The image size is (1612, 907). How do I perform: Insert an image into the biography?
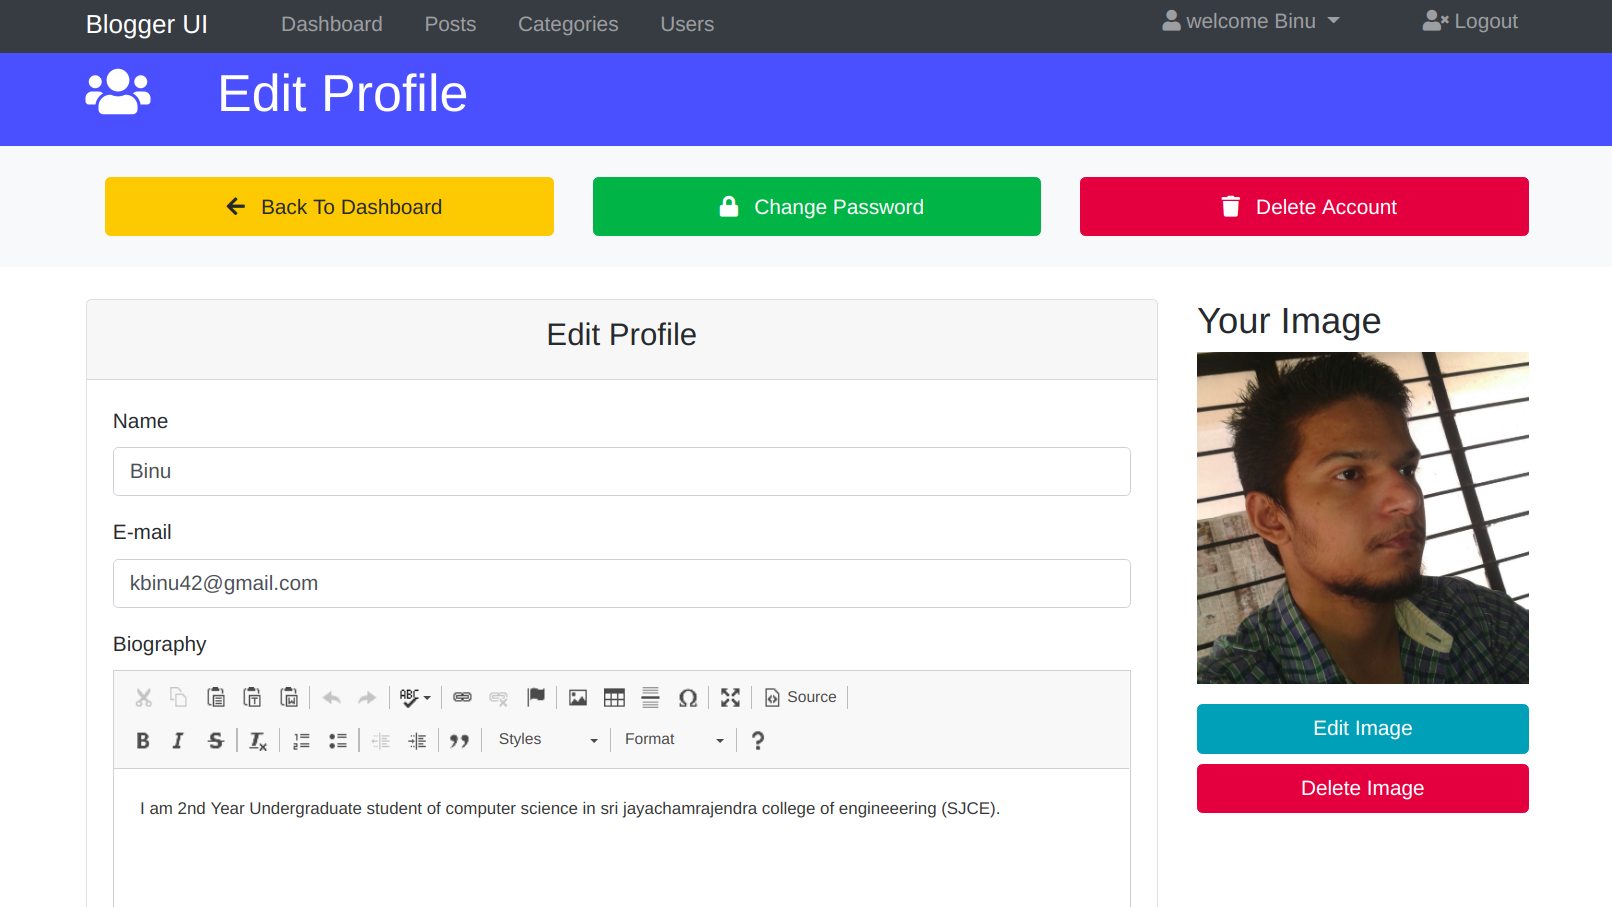[x=578, y=697]
